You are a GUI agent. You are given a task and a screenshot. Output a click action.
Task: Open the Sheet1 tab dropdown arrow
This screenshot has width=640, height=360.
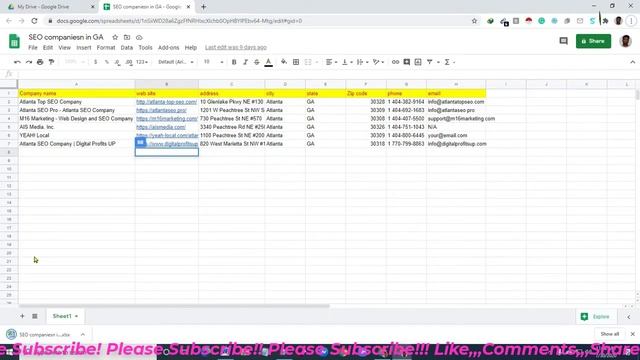(x=76, y=316)
